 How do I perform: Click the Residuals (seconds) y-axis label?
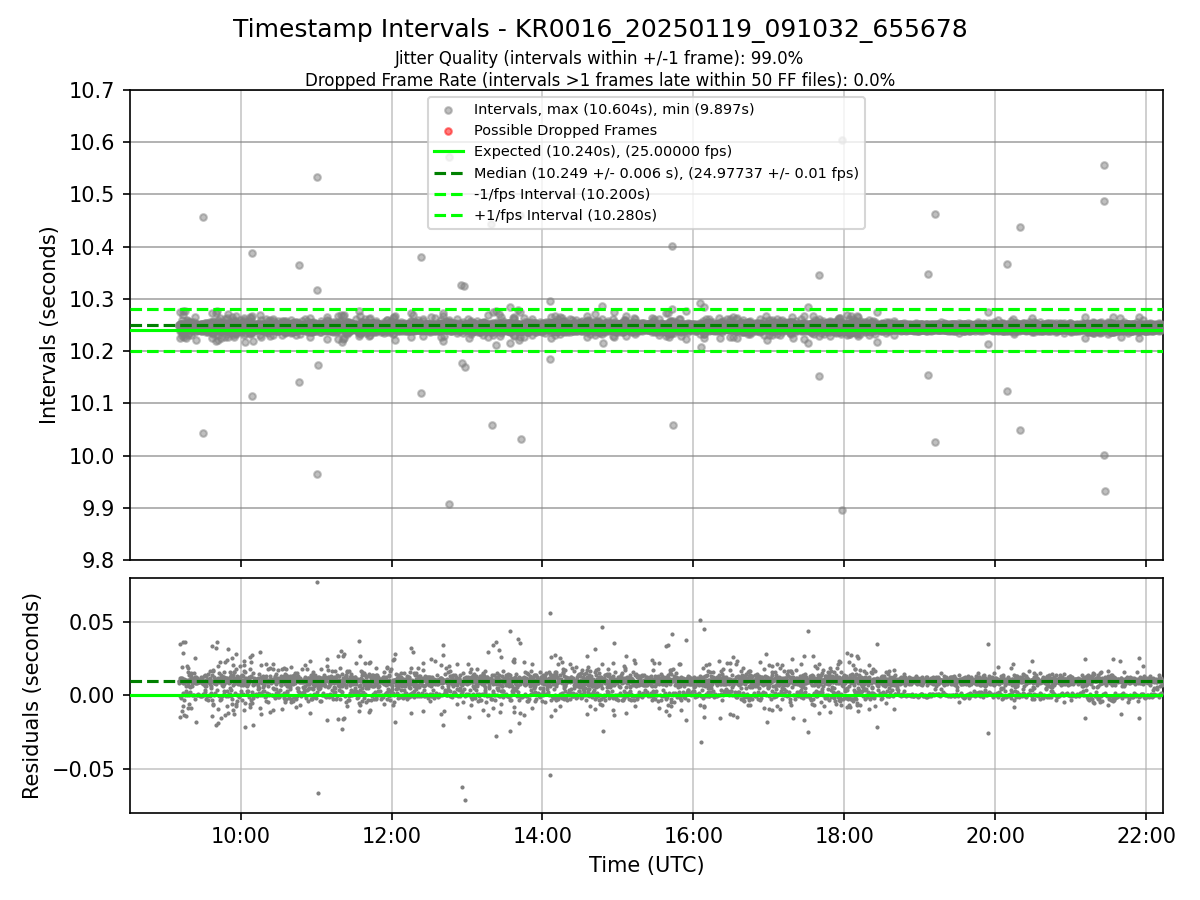pyautogui.click(x=32, y=696)
